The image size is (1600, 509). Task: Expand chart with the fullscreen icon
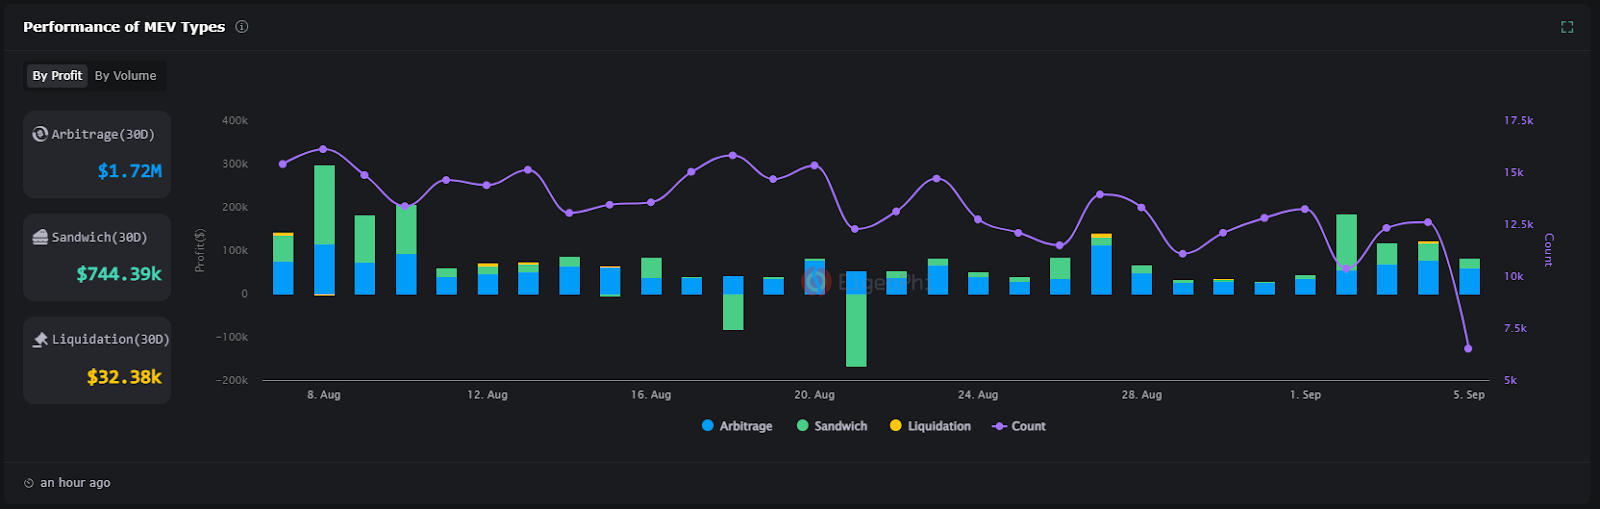(1567, 27)
